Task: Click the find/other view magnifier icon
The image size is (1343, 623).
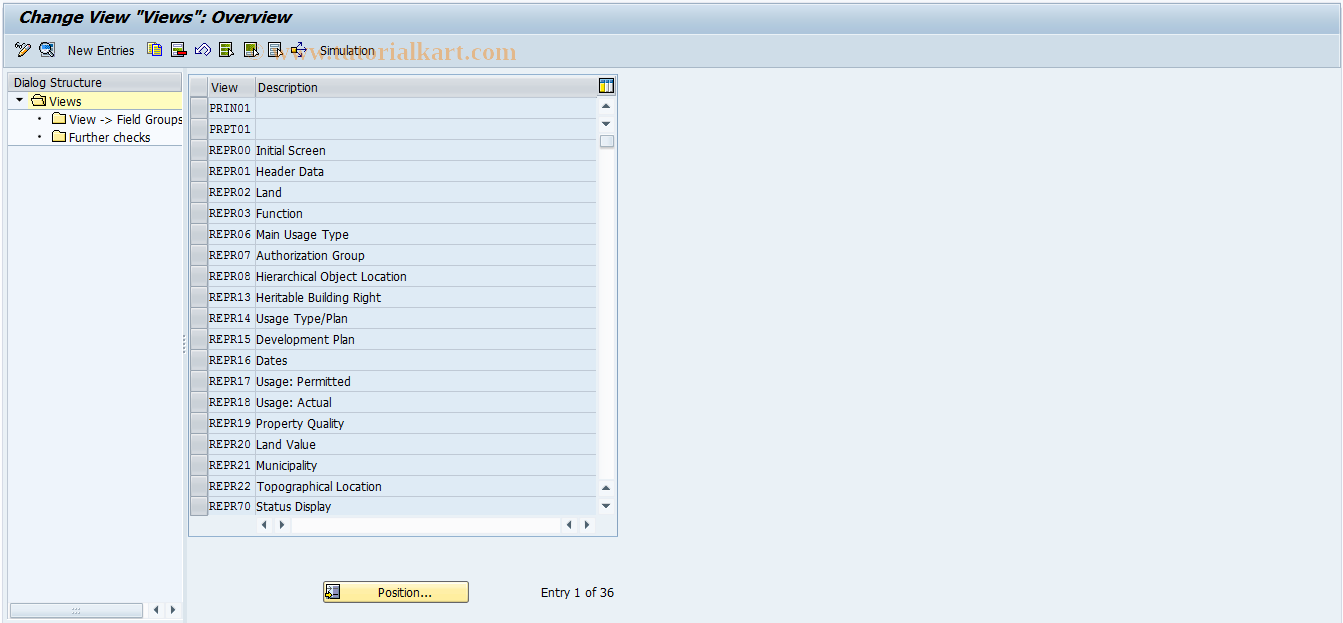Action: tap(47, 49)
